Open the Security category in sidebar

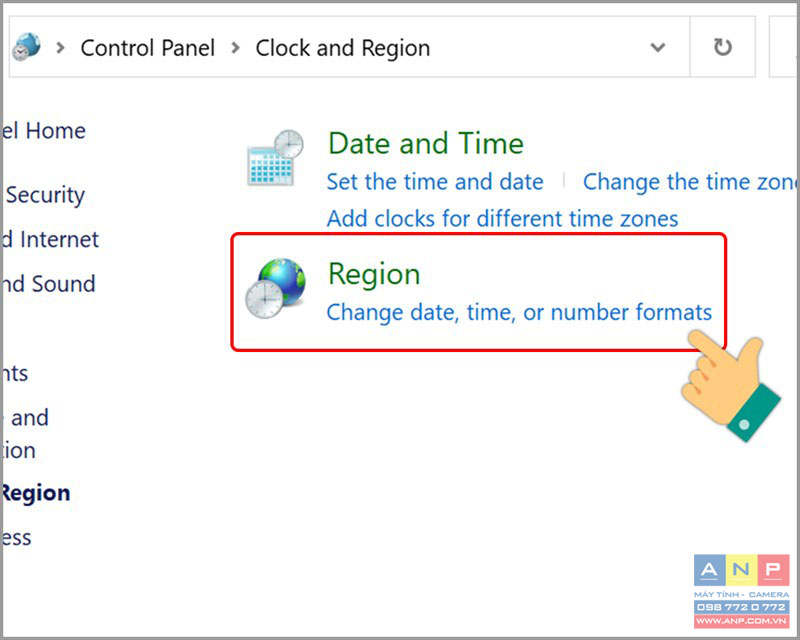click(x=44, y=195)
